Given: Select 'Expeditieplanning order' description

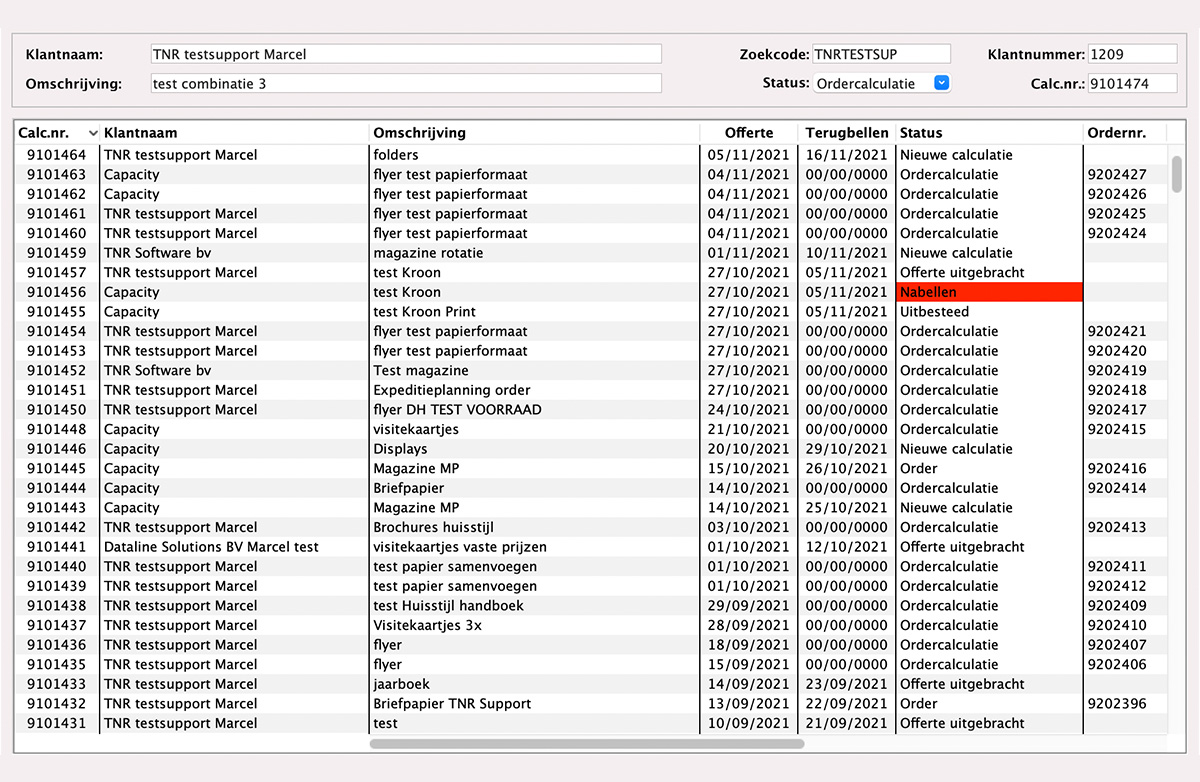Looking at the screenshot, I should tap(452, 390).
